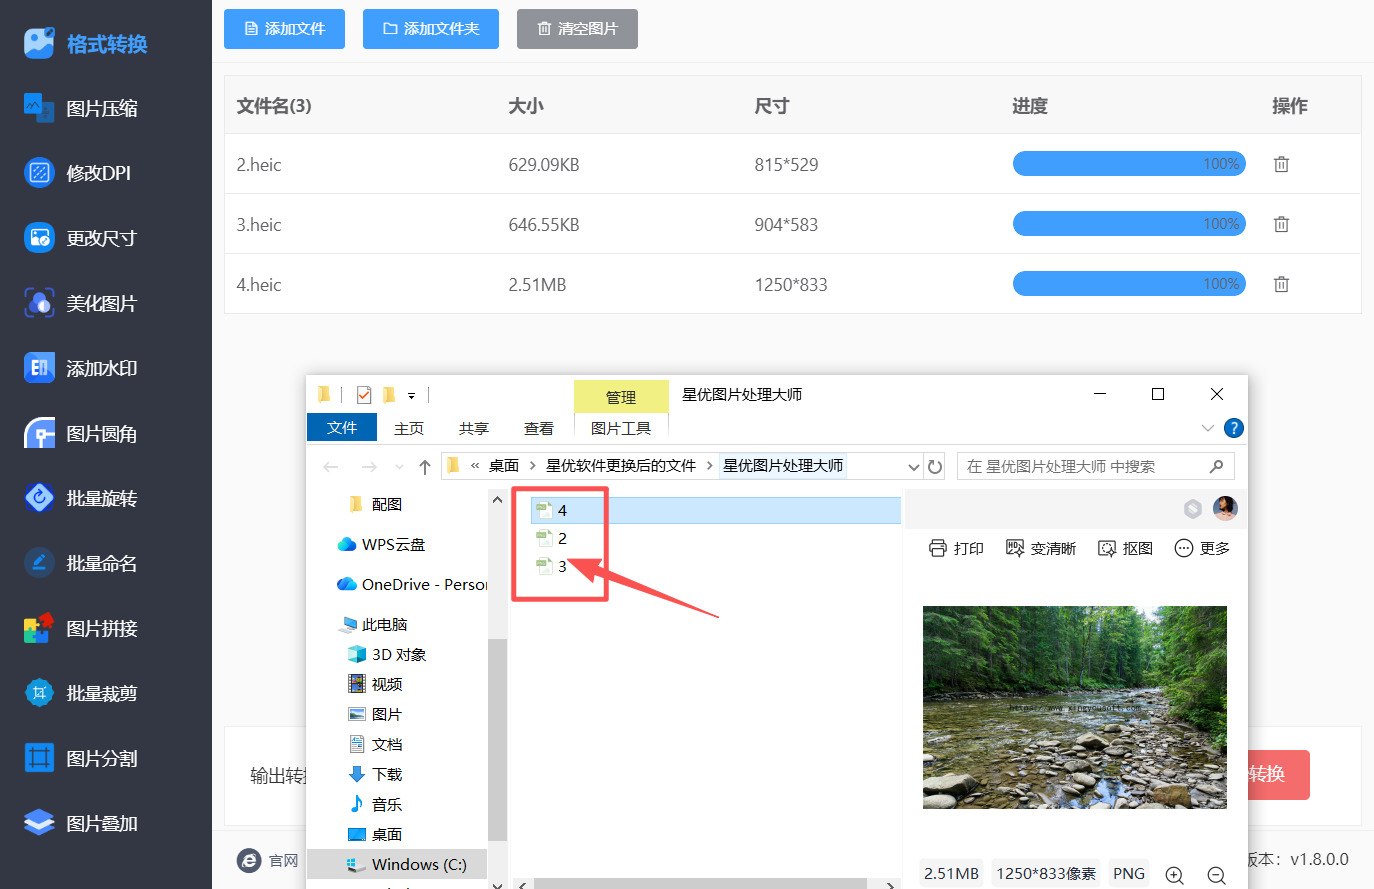The width and height of the screenshot is (1374, 889).
Task: Open 配图 folder in navigation pane
Action: click(376, 504)
